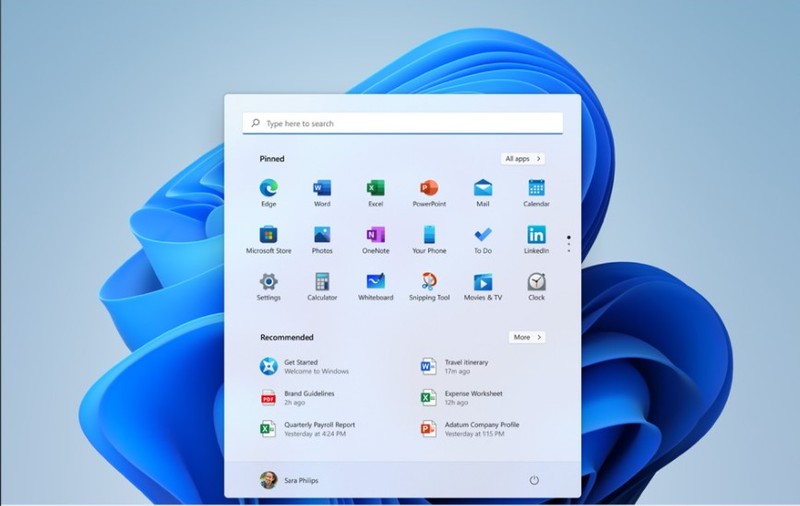800x506 pixels.
Task: Open the Mail app
Action: 483,193
